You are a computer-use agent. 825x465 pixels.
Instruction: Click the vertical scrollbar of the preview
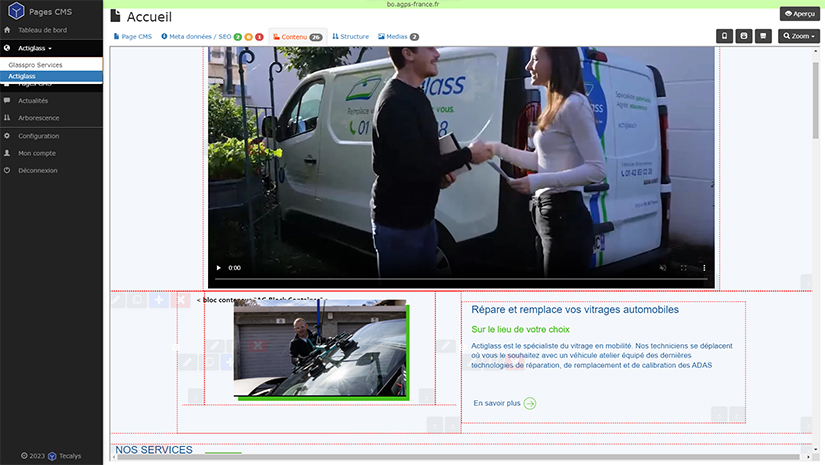816,100
